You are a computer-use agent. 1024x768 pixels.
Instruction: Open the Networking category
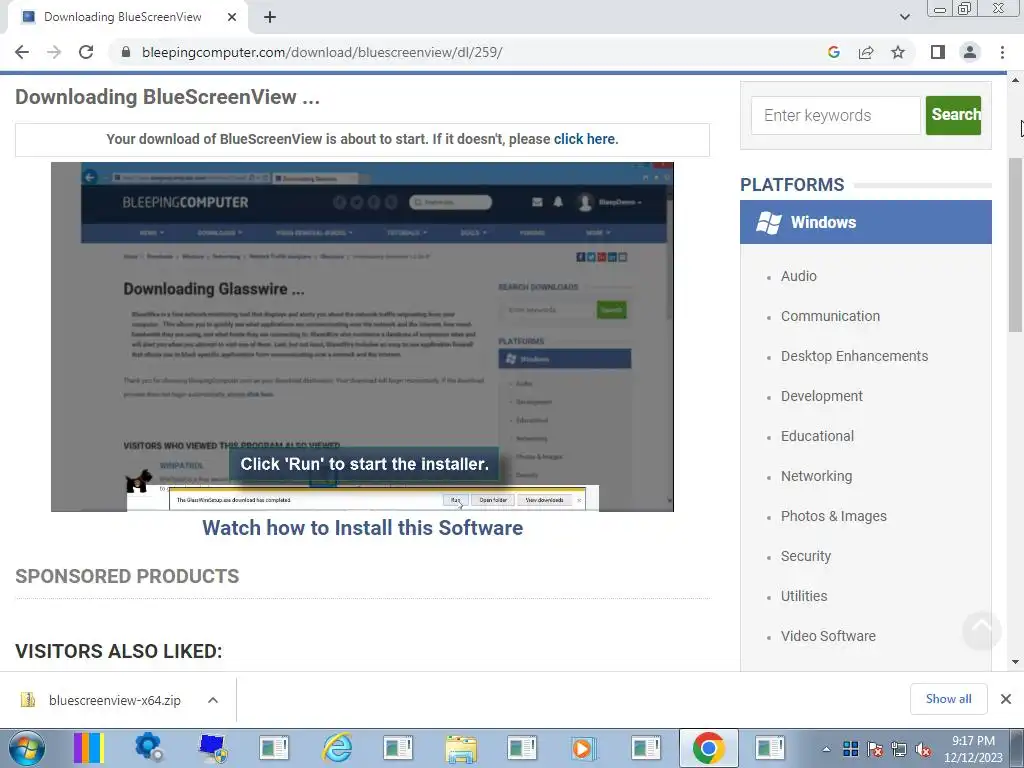pyautogui.click(x=816, y=476)
